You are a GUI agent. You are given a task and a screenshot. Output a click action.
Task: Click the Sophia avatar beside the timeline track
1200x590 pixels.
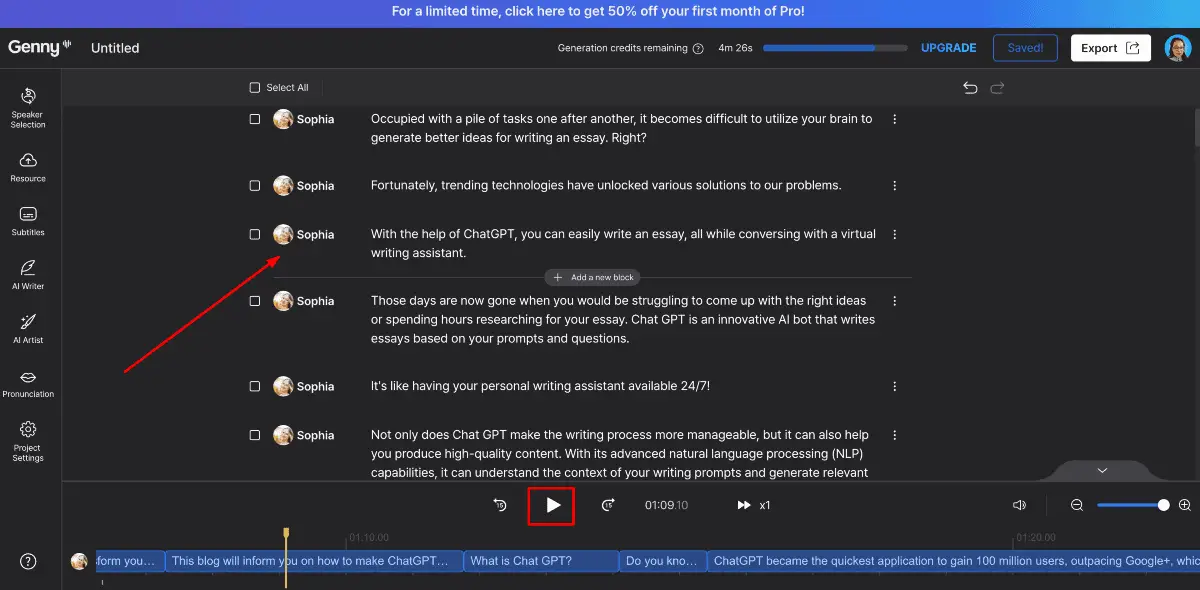point(79,561)
